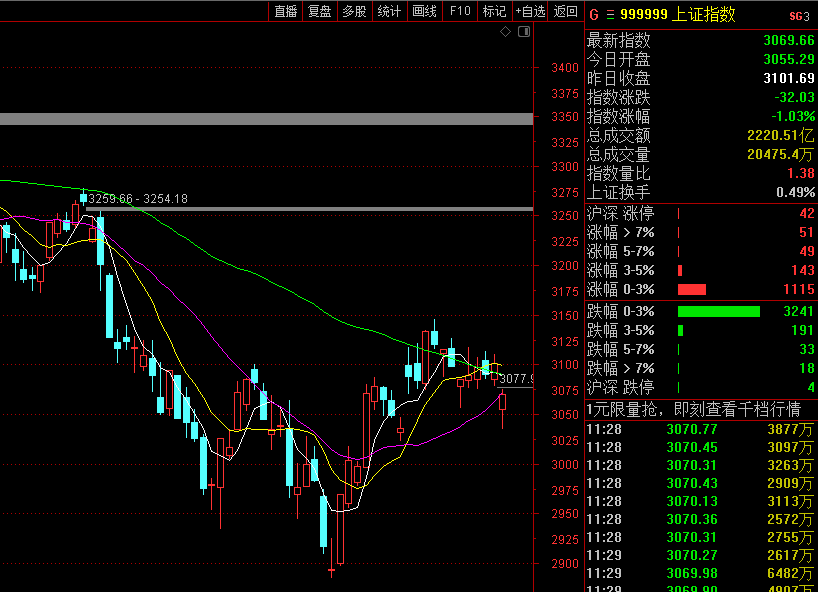This screenshot has height=592, width=818.
Task: Open the 直播 toolbar tab
Action: (286, 11)
